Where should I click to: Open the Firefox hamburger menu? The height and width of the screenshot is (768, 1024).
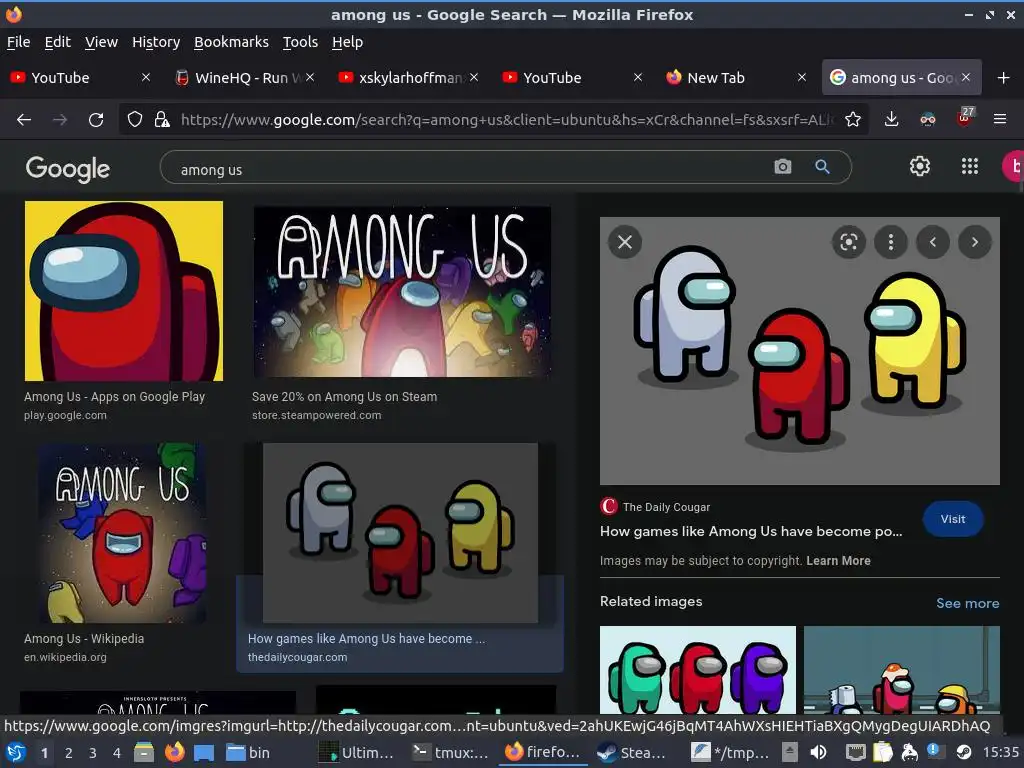tap(999, 120)
